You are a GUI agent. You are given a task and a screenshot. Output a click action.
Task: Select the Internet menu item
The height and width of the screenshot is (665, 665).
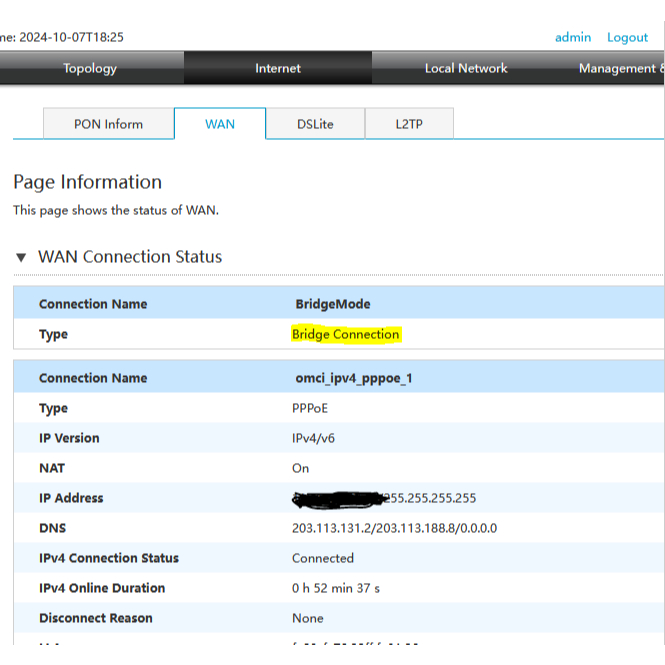(277, 68)
